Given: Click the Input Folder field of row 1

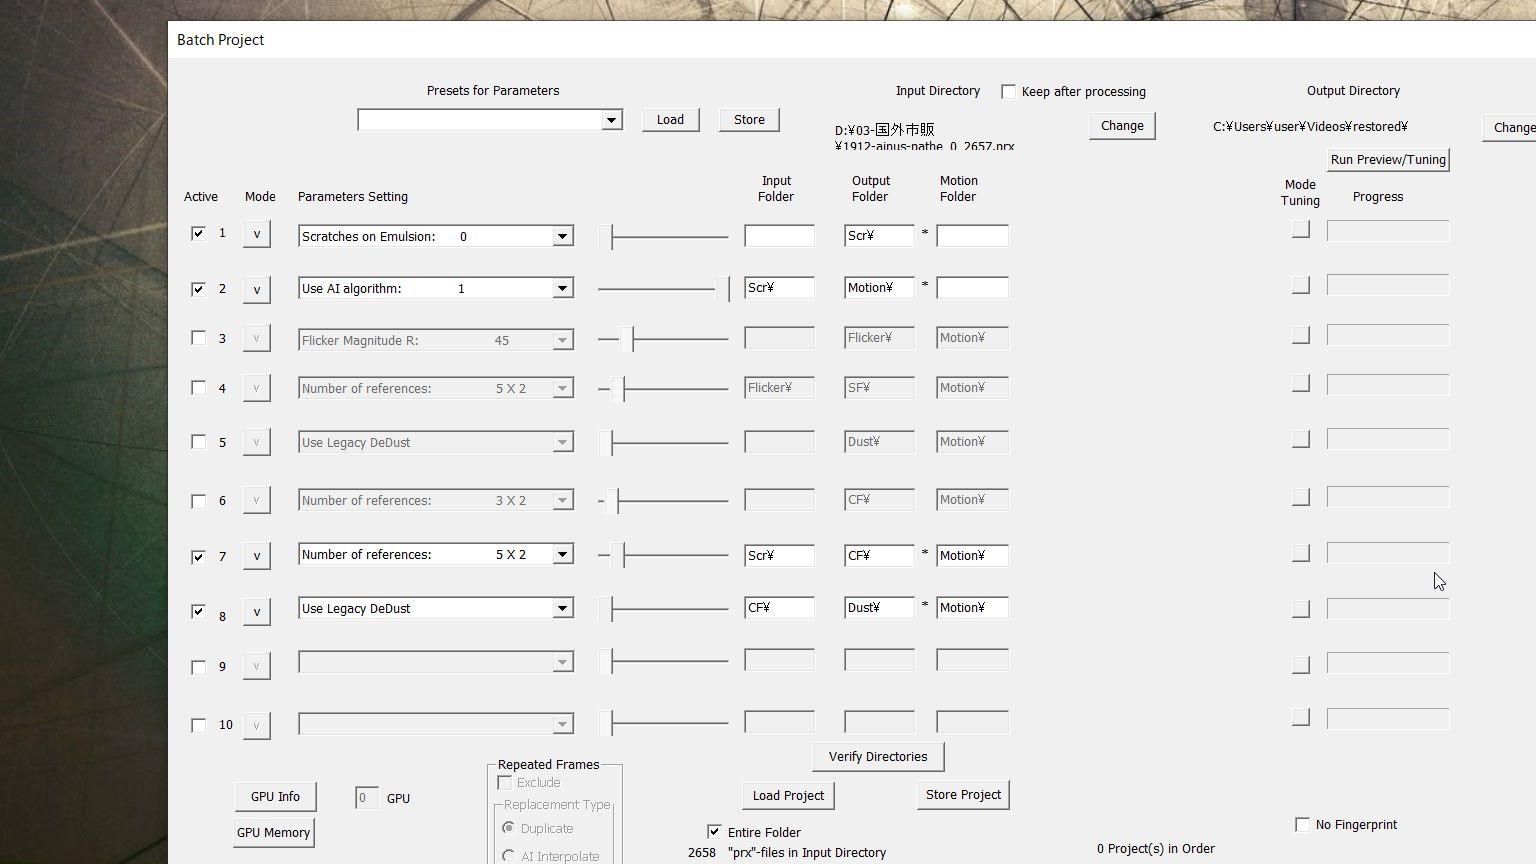Looking at the screenshot, I should click(x=779, y=236).
